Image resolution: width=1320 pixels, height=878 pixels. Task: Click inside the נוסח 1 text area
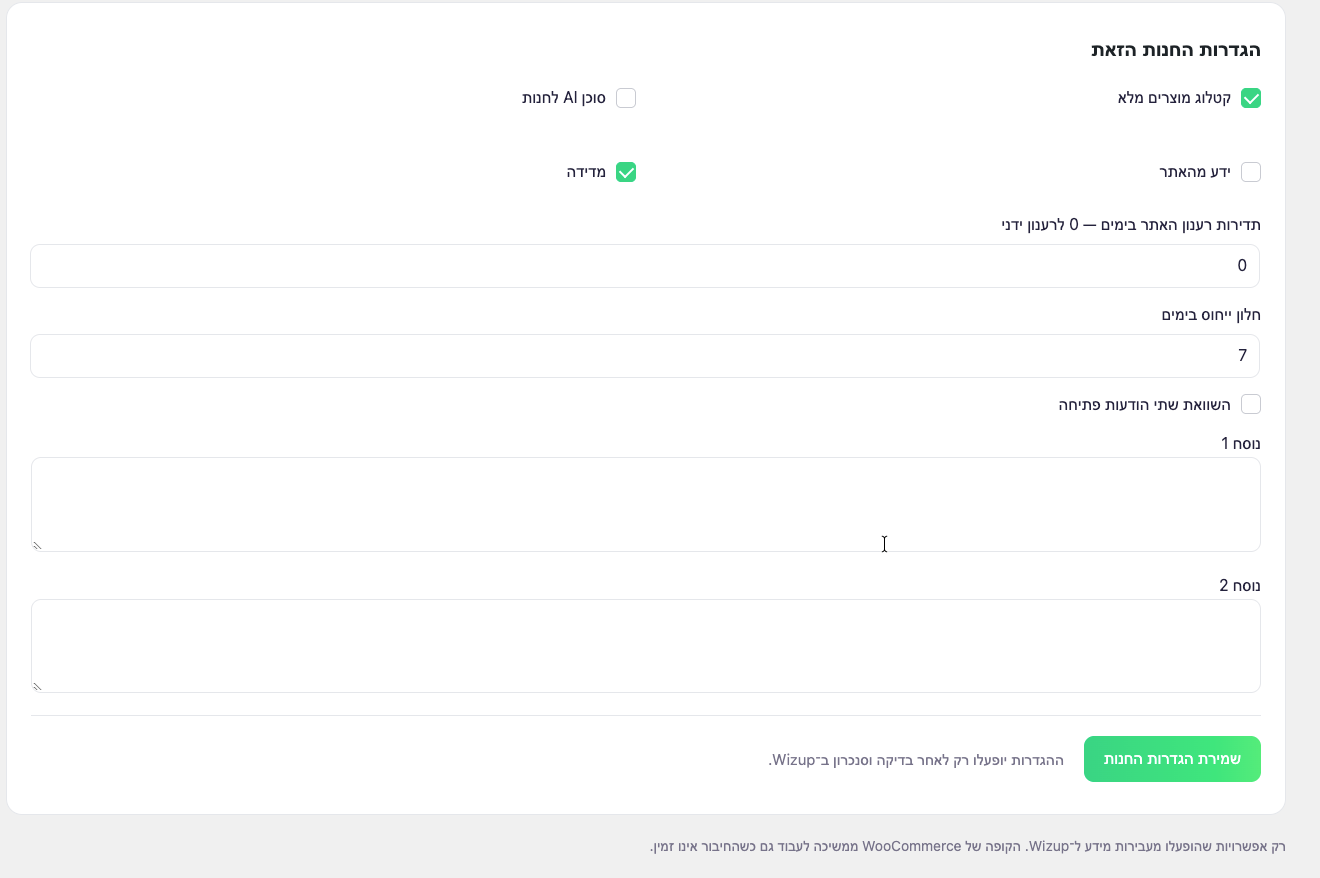tap(645, 504)
